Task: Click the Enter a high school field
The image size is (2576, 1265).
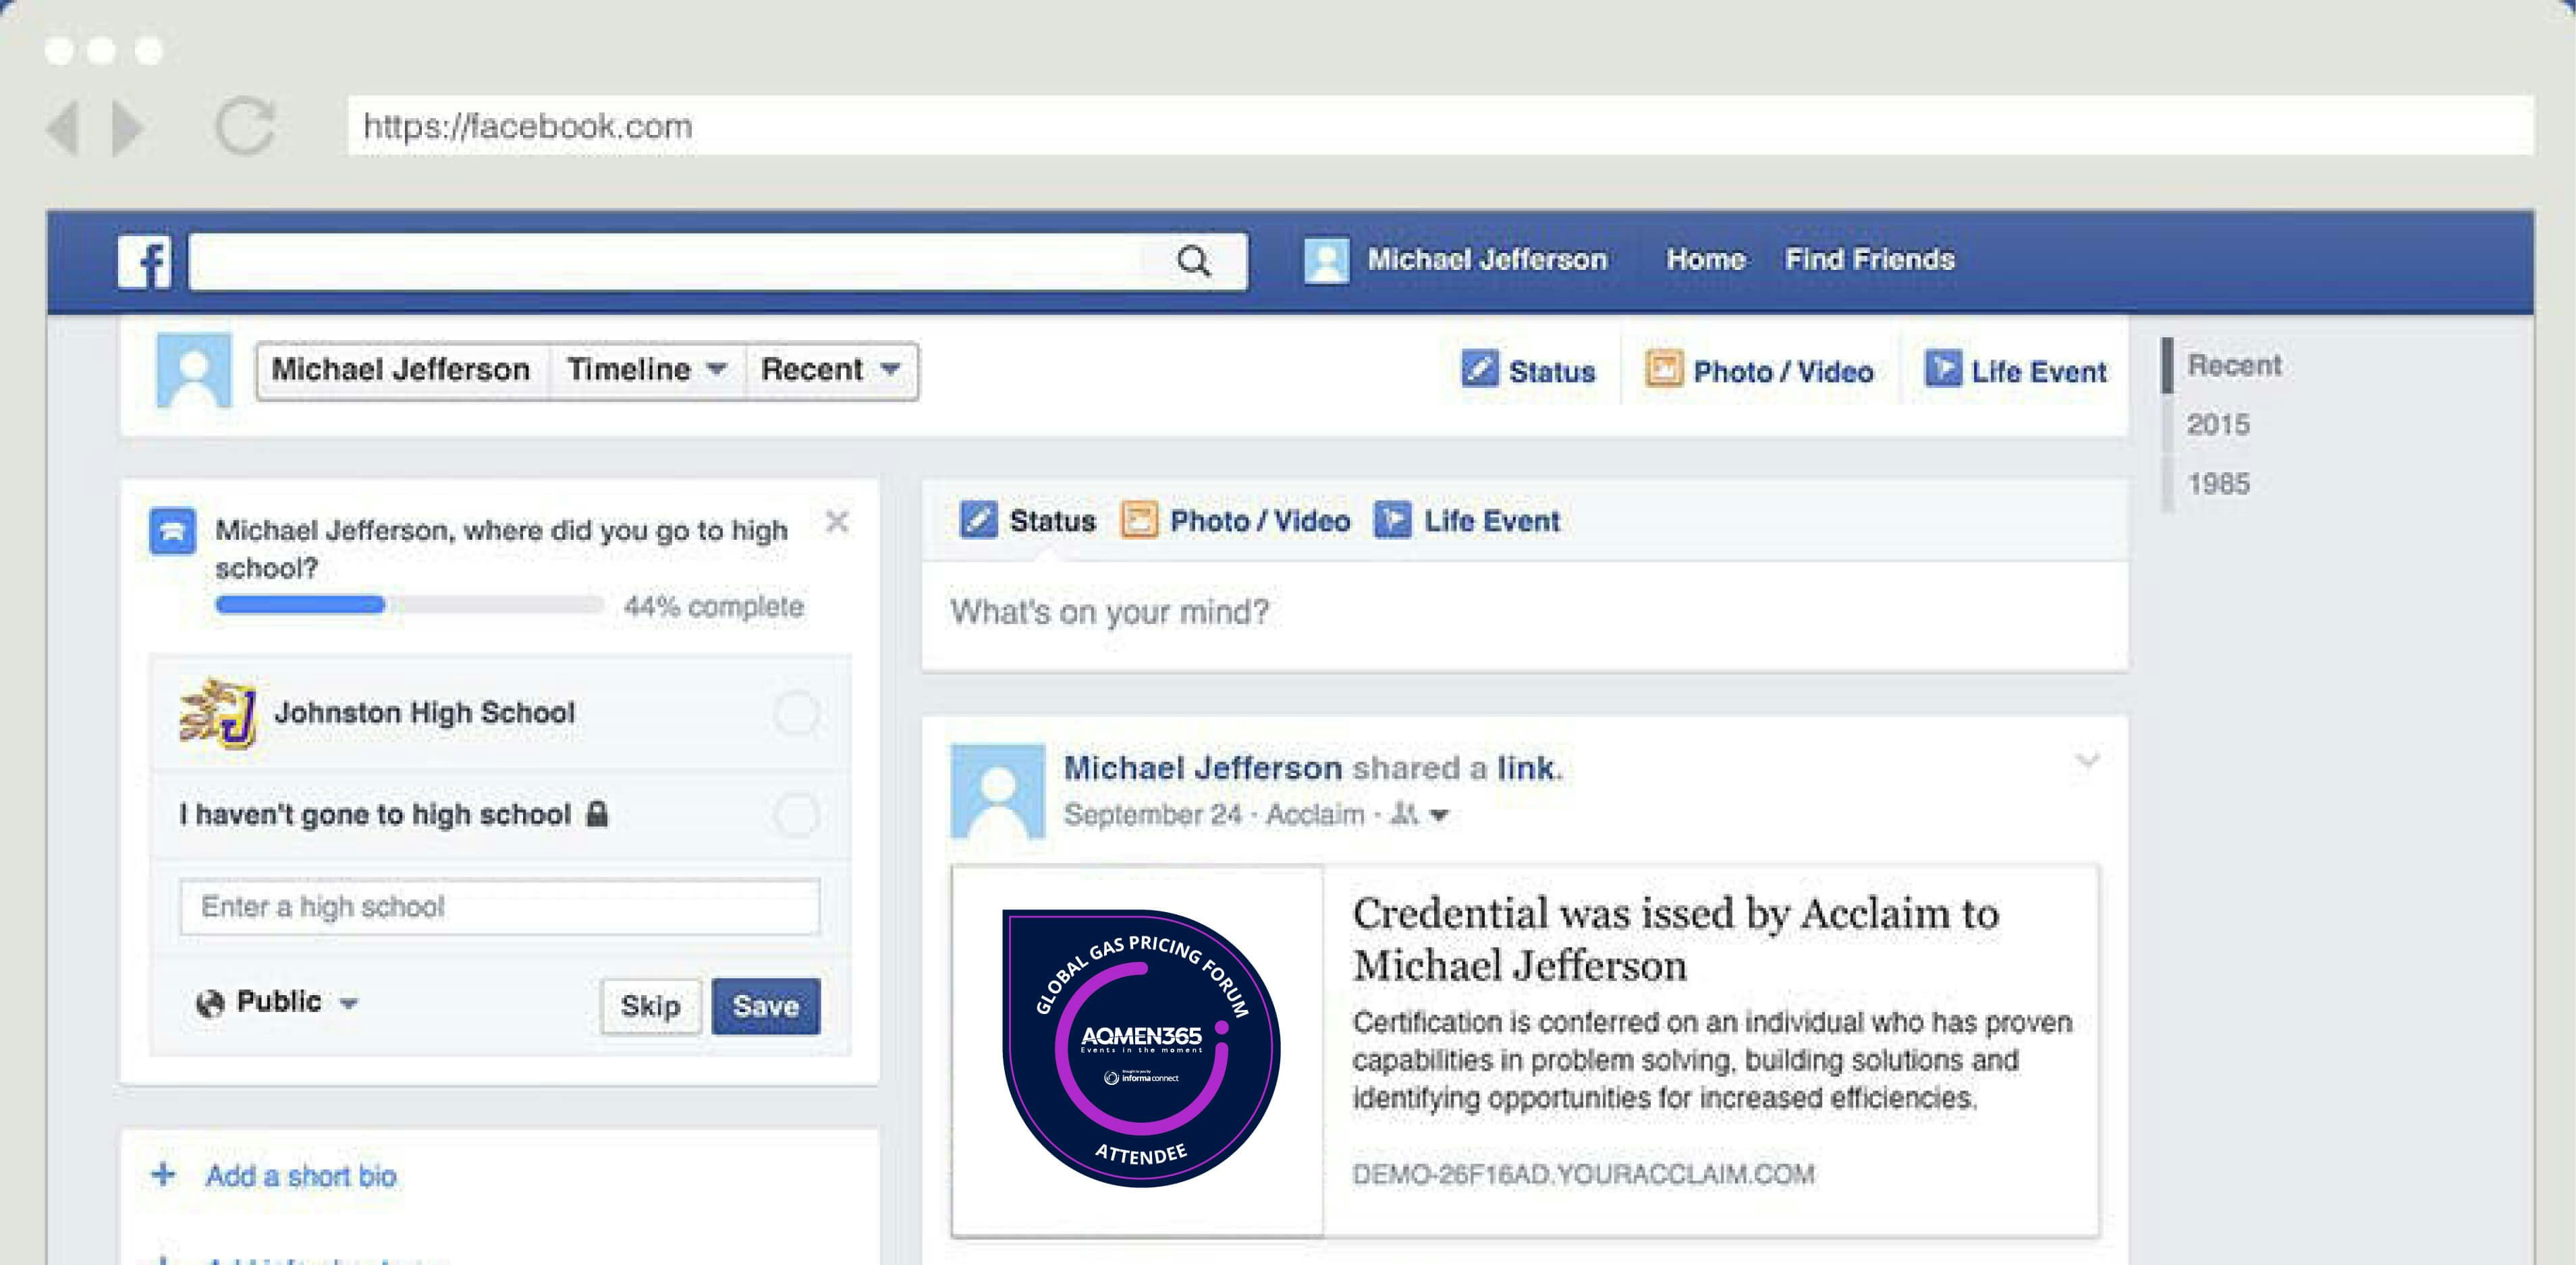Action: coord(500,906)
